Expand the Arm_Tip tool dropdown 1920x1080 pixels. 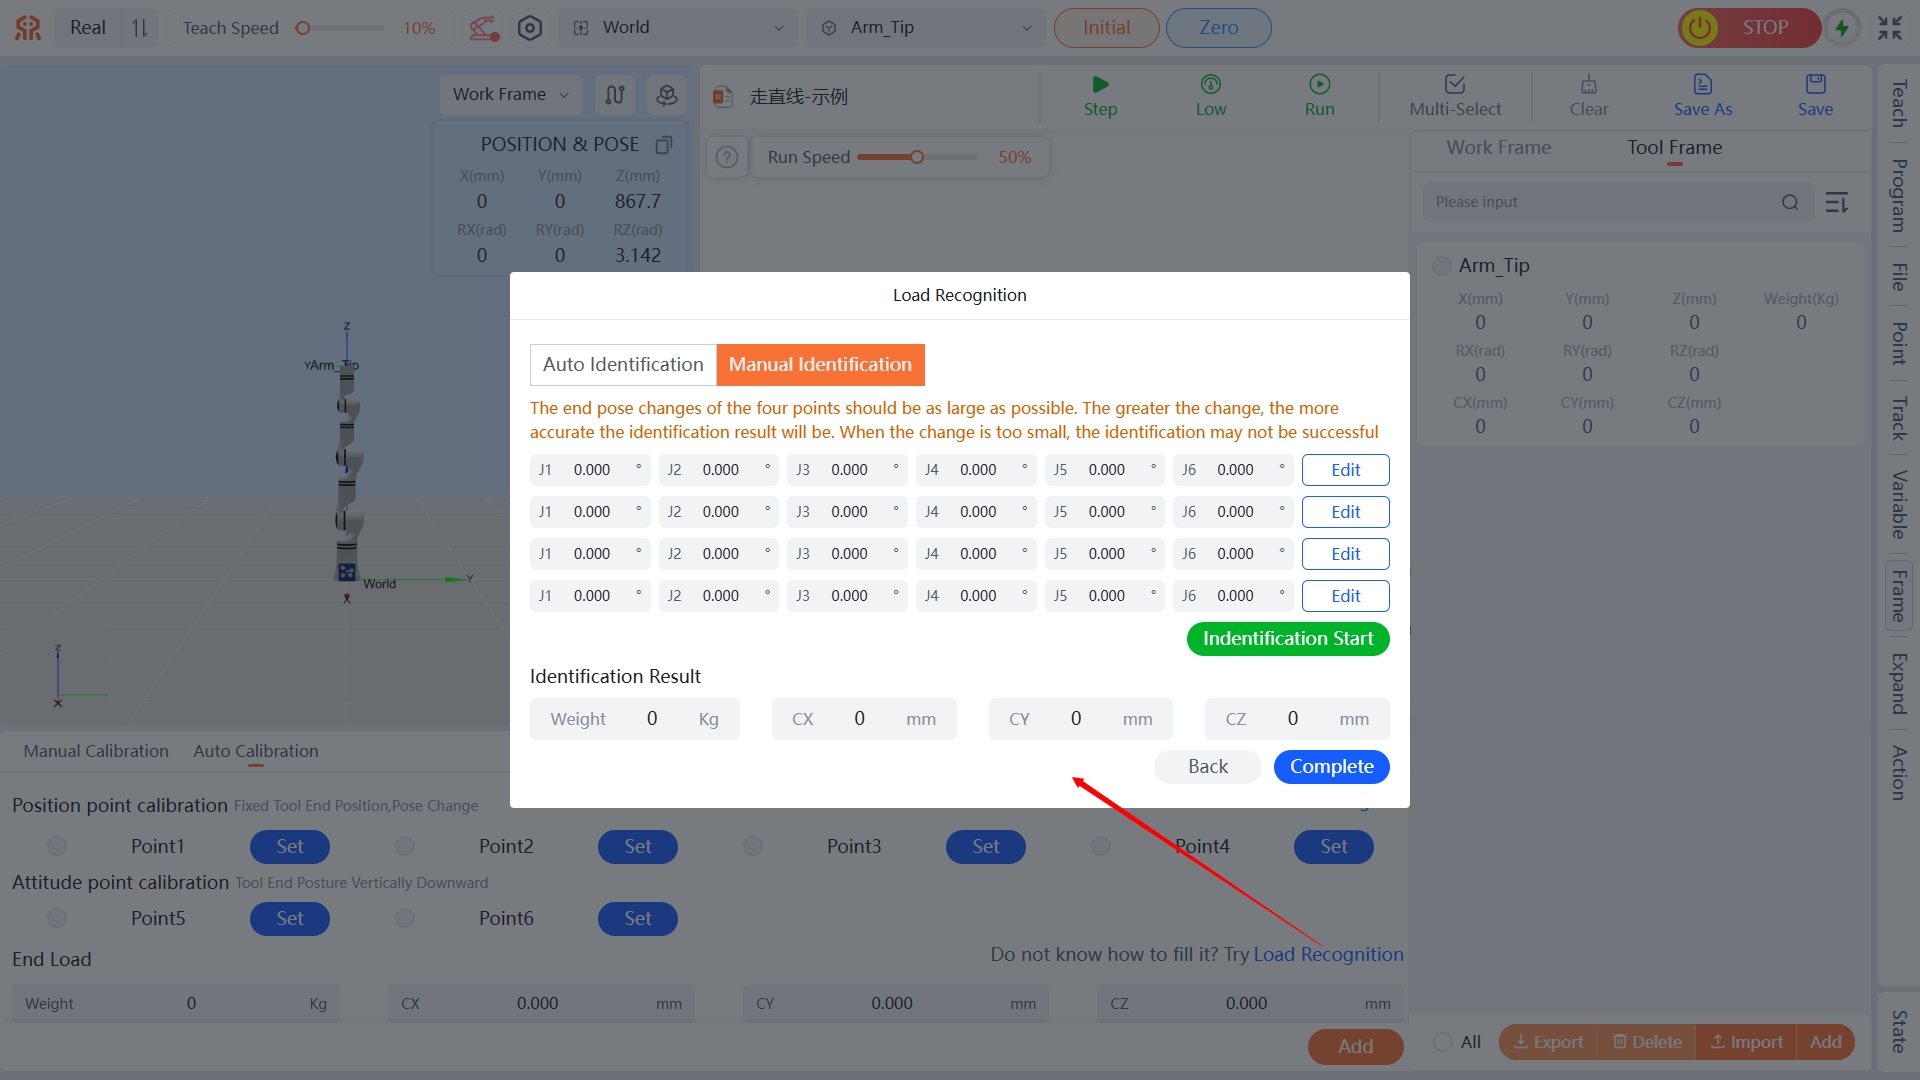coord(926,28)
